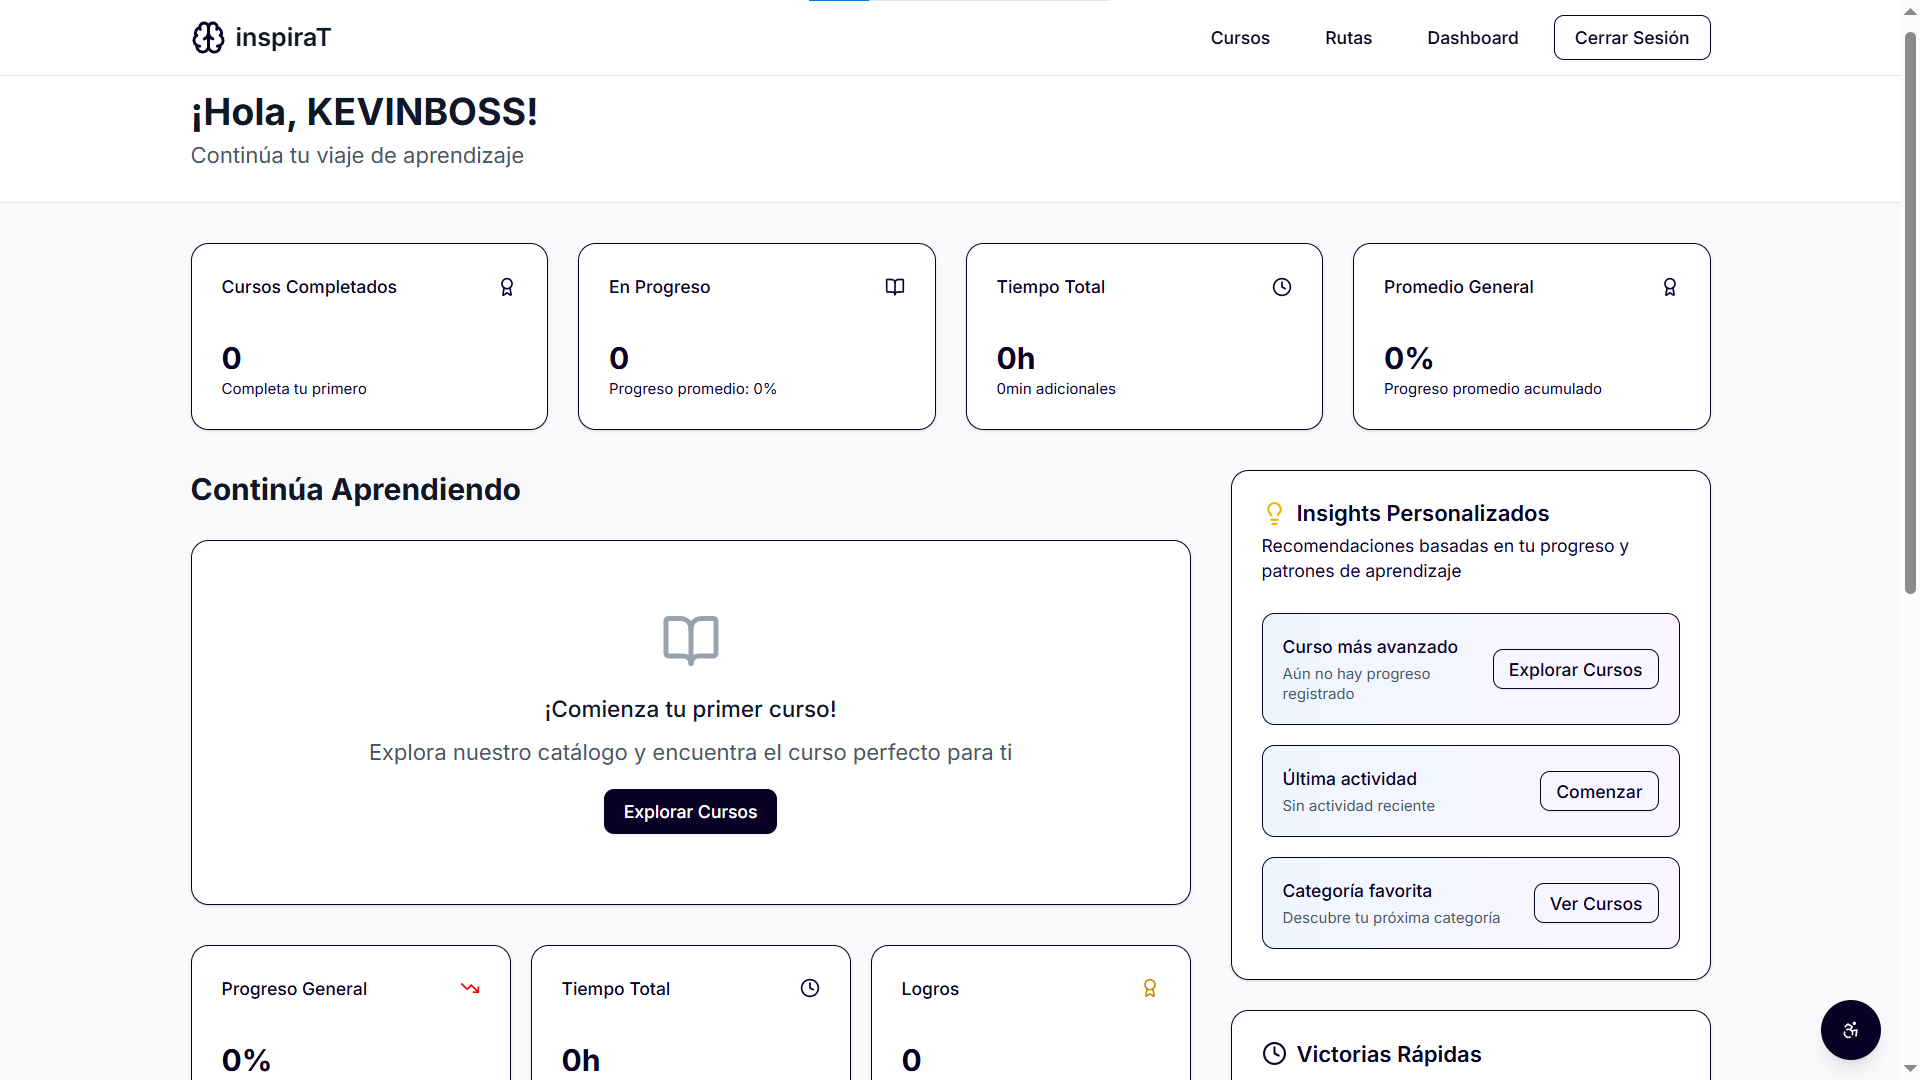Click the clock icon in top Tiempo Total card

(x=1282, y=287)
